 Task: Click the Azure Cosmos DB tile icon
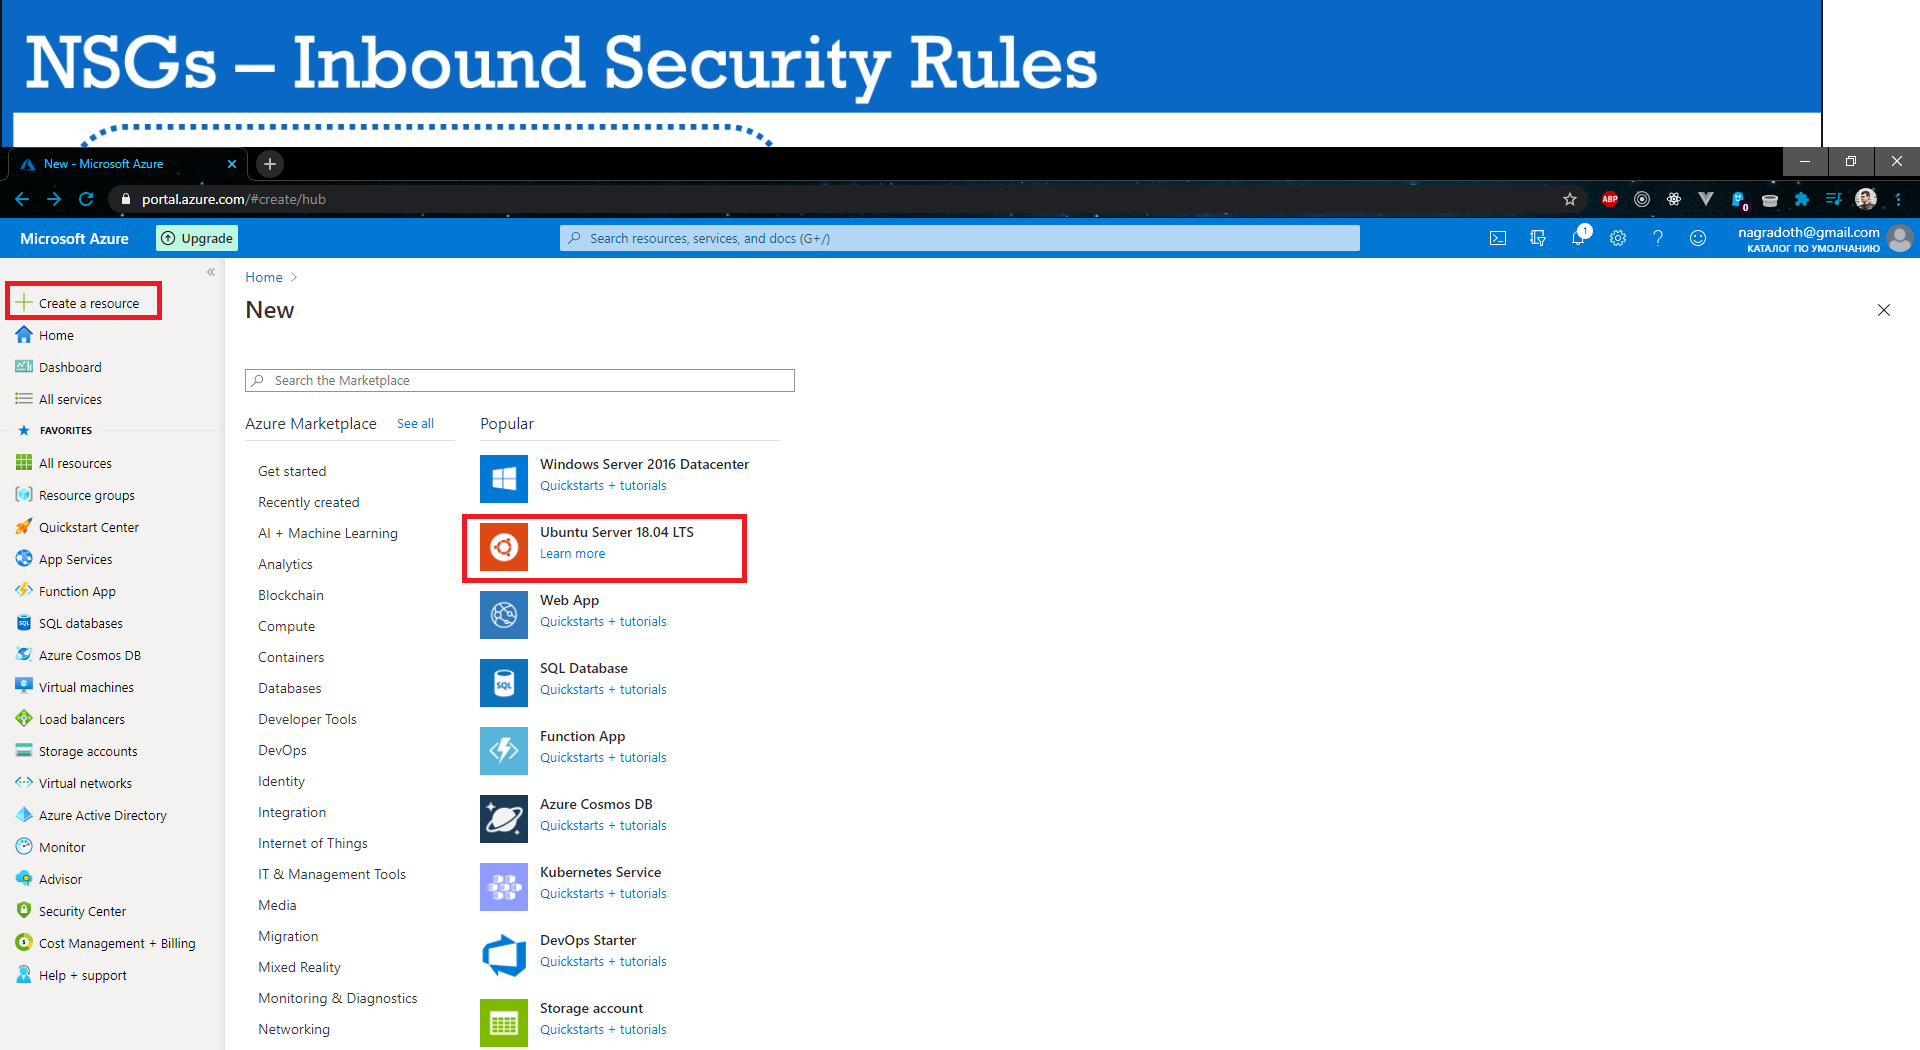504,819
